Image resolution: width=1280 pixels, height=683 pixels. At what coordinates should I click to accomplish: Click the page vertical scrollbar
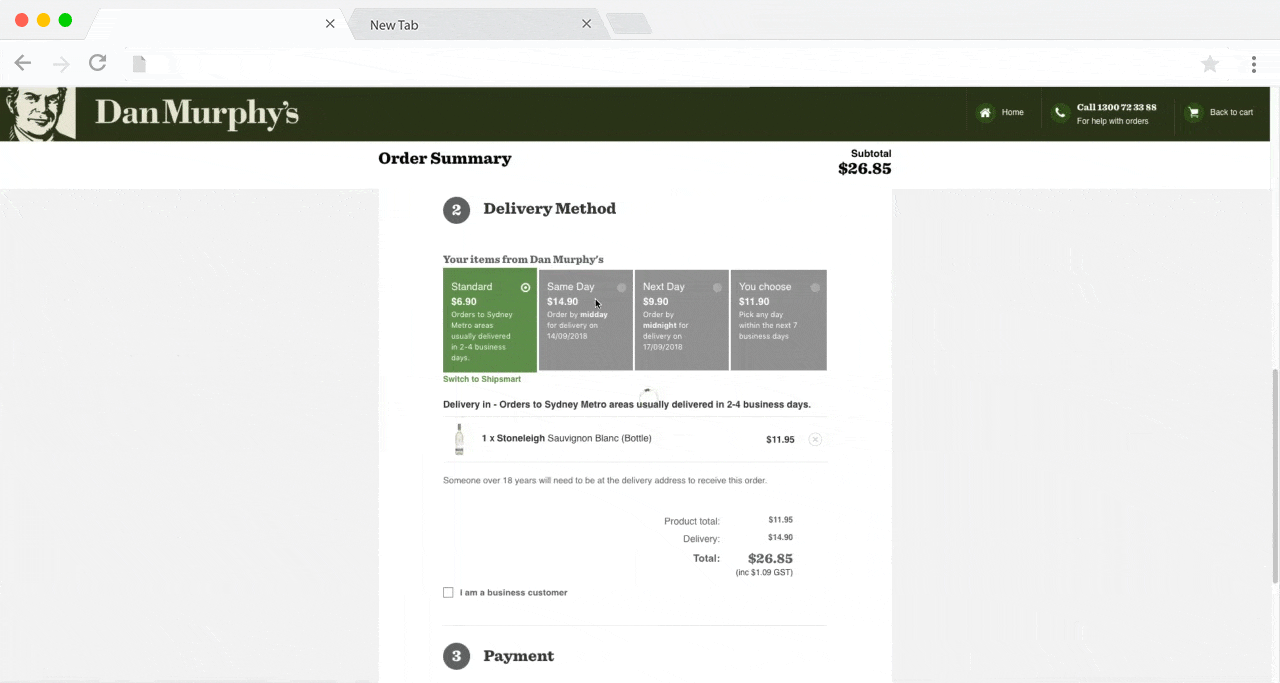1274,477
